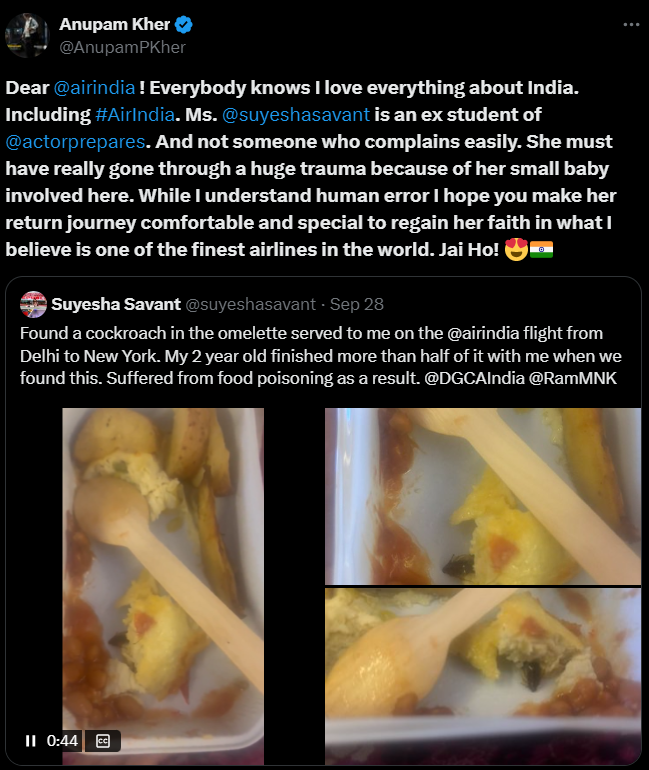
Task: Open the three-dot more options menu
Action: 631,25
